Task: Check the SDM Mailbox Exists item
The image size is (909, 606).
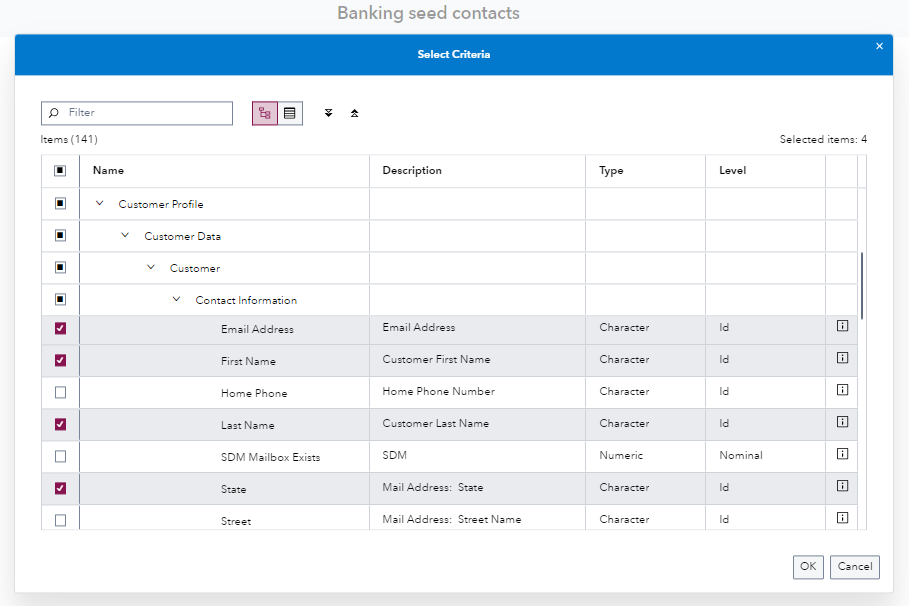Action: (x=60, y=456)
